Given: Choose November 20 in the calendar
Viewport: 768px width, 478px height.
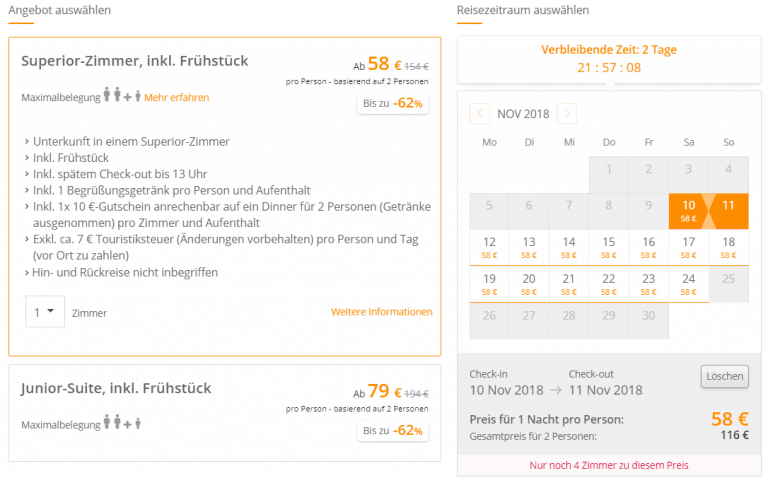Looking at the screenshot, I should [x=529, y=283].
